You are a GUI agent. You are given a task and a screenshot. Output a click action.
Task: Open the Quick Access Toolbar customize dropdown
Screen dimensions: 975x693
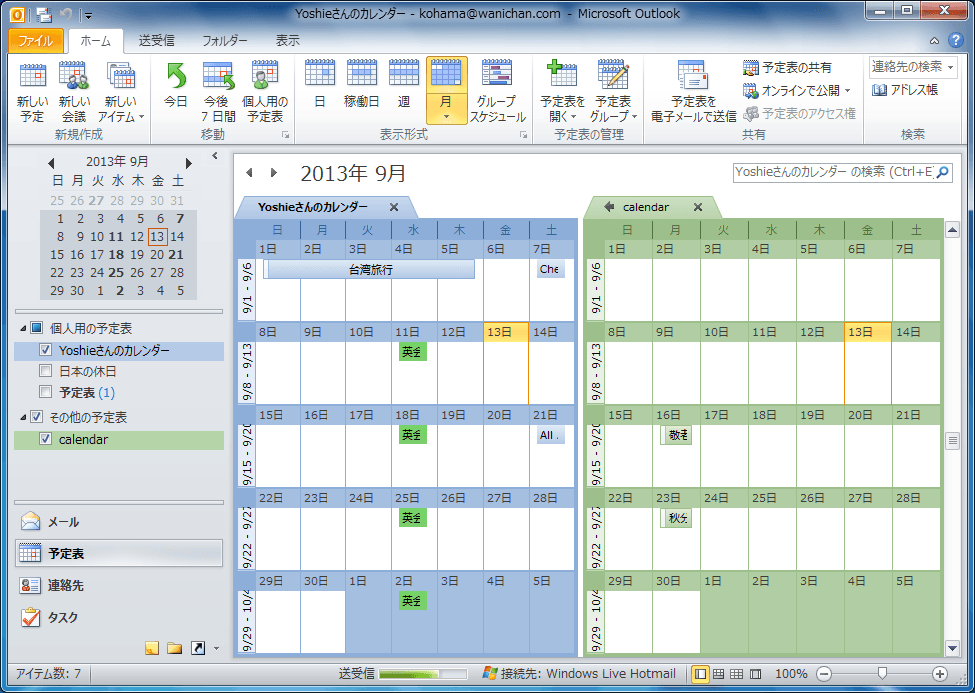(88, 14)
